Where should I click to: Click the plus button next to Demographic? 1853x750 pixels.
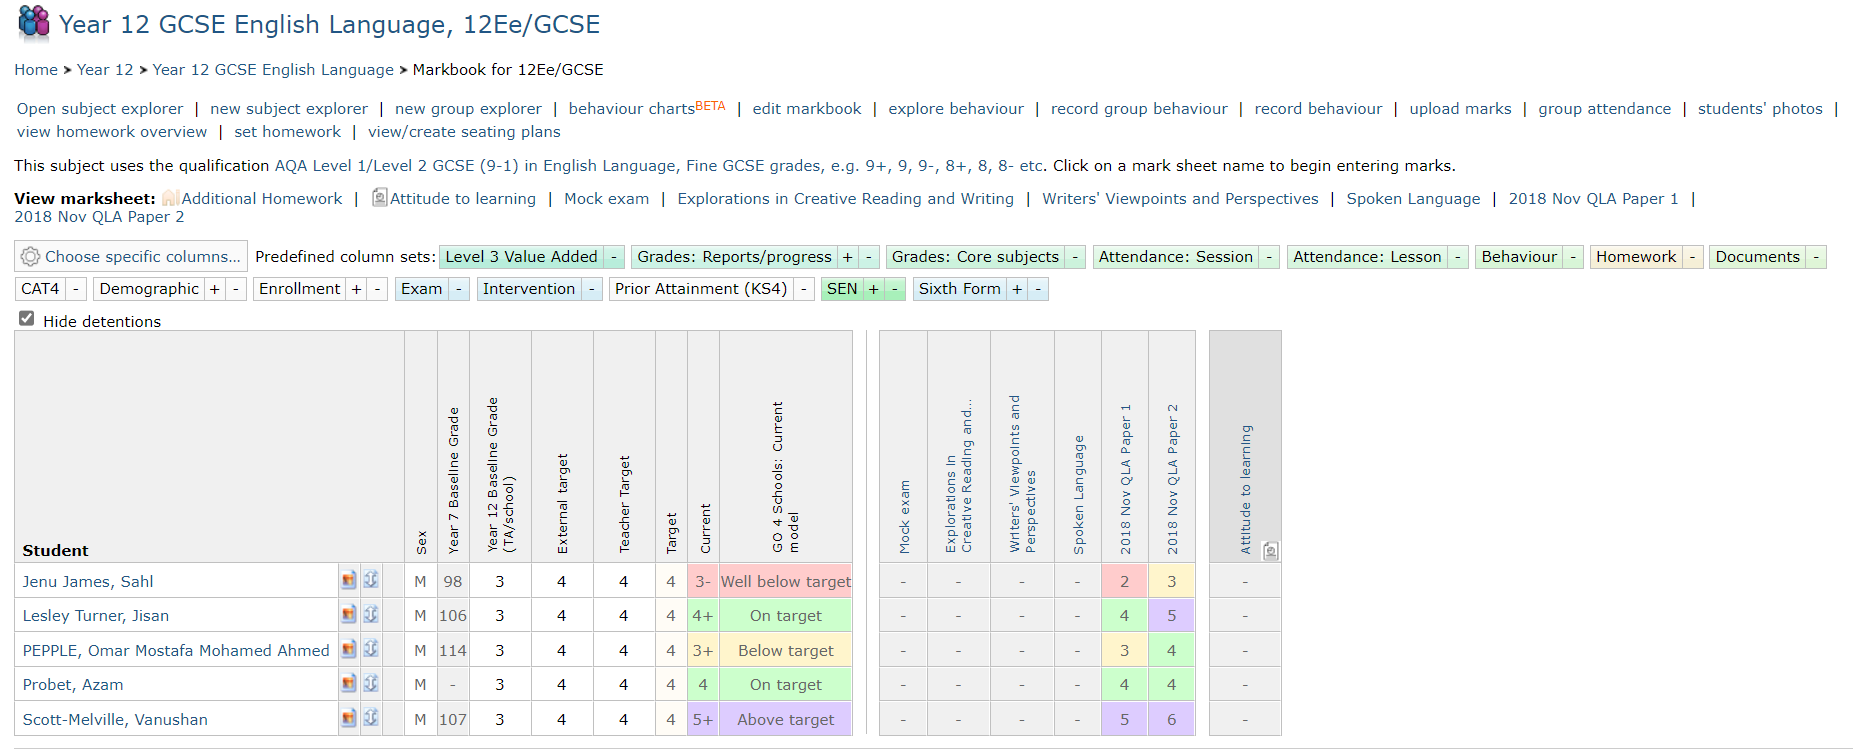point(214,289)
